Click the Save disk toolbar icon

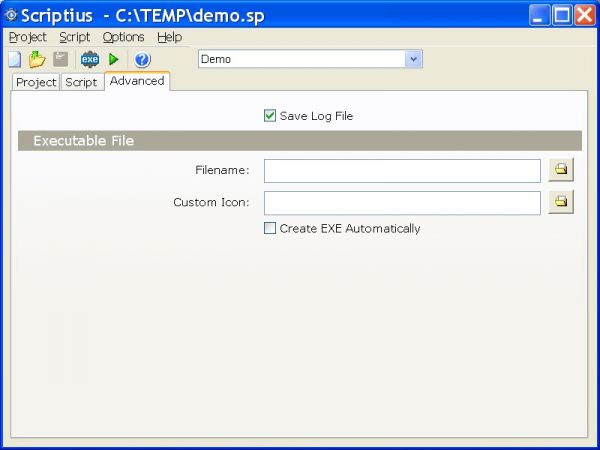[x=60, y=59]
